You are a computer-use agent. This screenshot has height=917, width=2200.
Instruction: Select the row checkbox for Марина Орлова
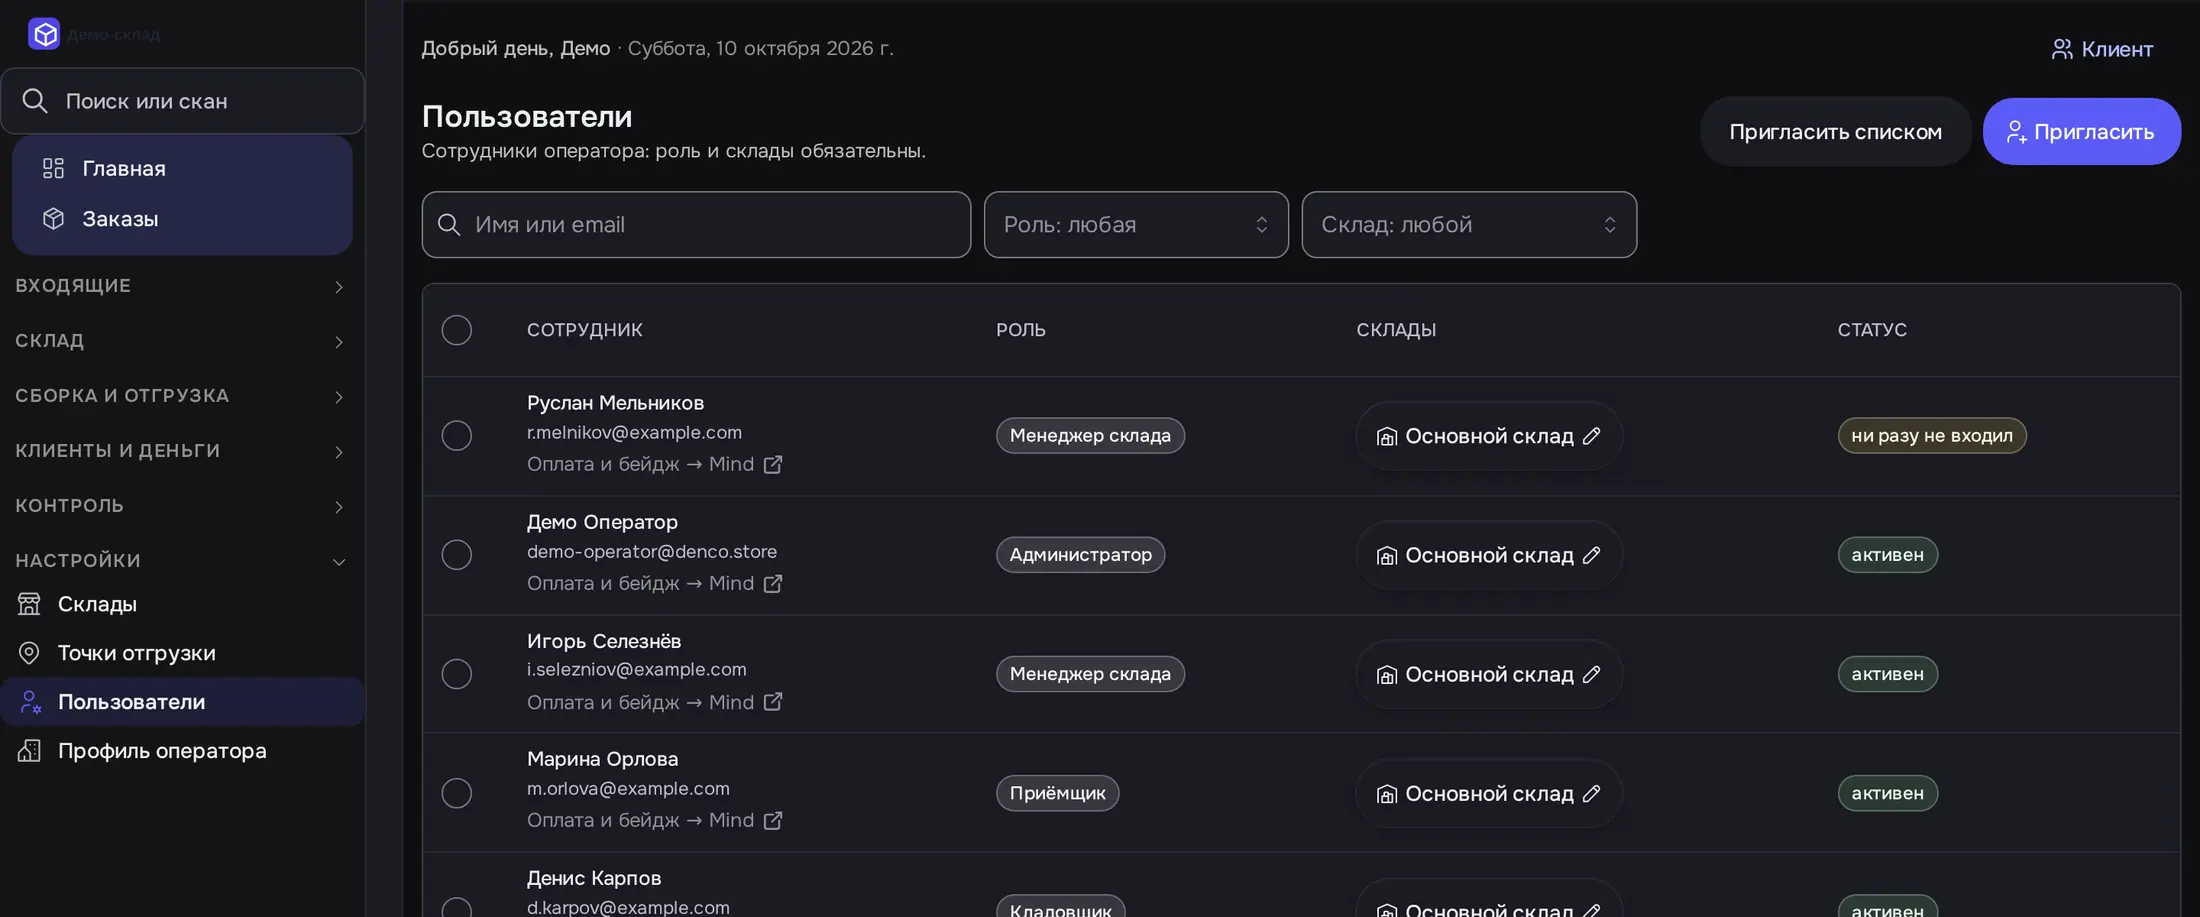point(457,793)
